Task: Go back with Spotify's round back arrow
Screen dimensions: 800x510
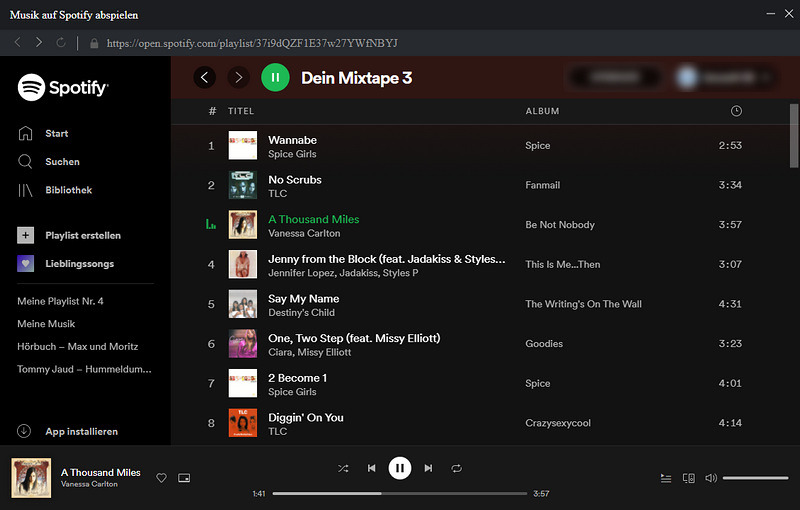Action: pyautogui.click(x=205, y=78)
